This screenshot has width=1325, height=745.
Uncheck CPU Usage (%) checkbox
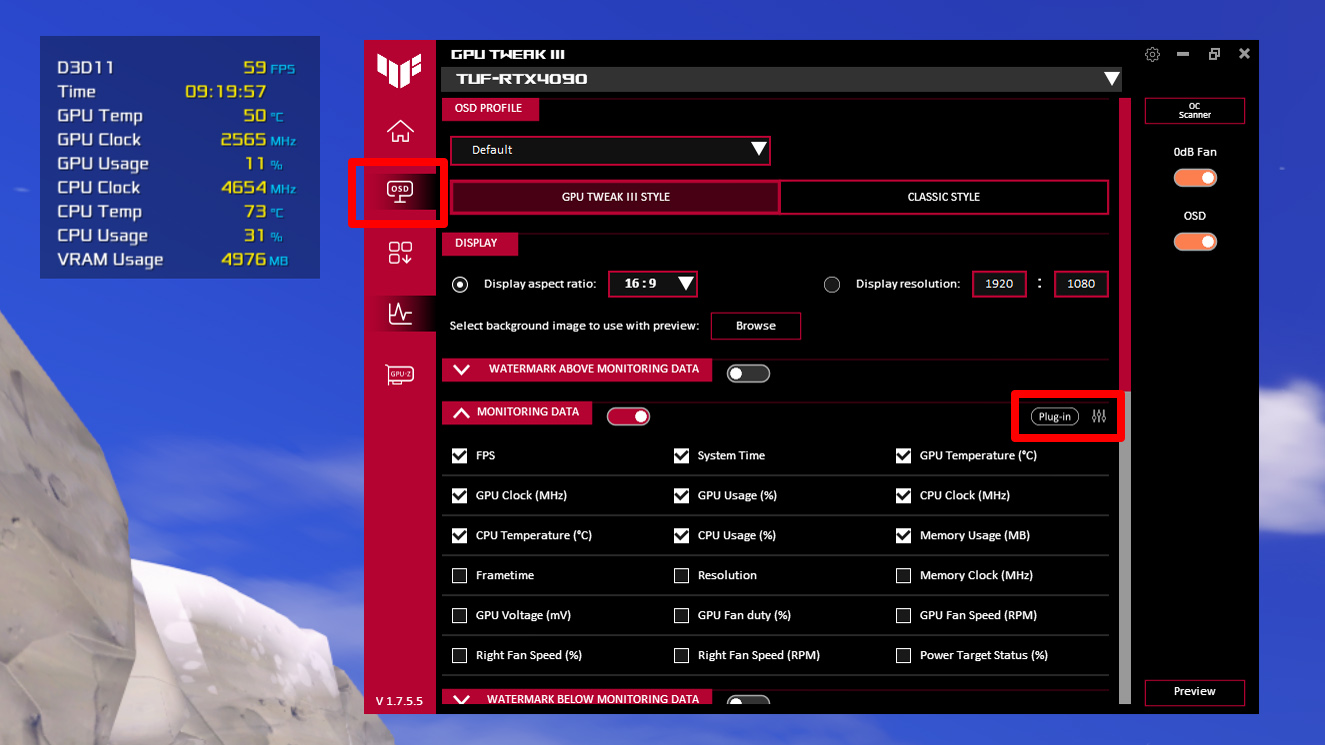682,536
